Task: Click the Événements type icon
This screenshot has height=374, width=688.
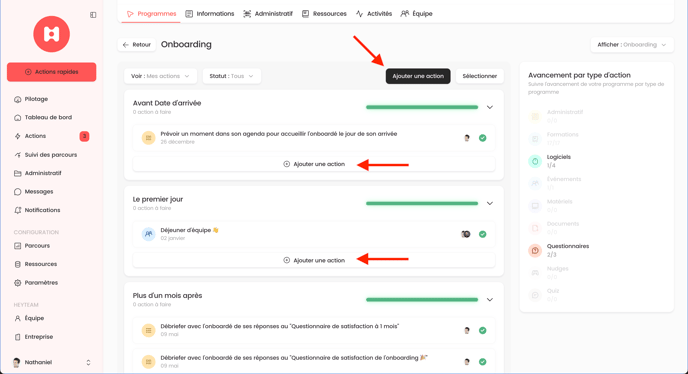Action: click(x=535, y=183)
